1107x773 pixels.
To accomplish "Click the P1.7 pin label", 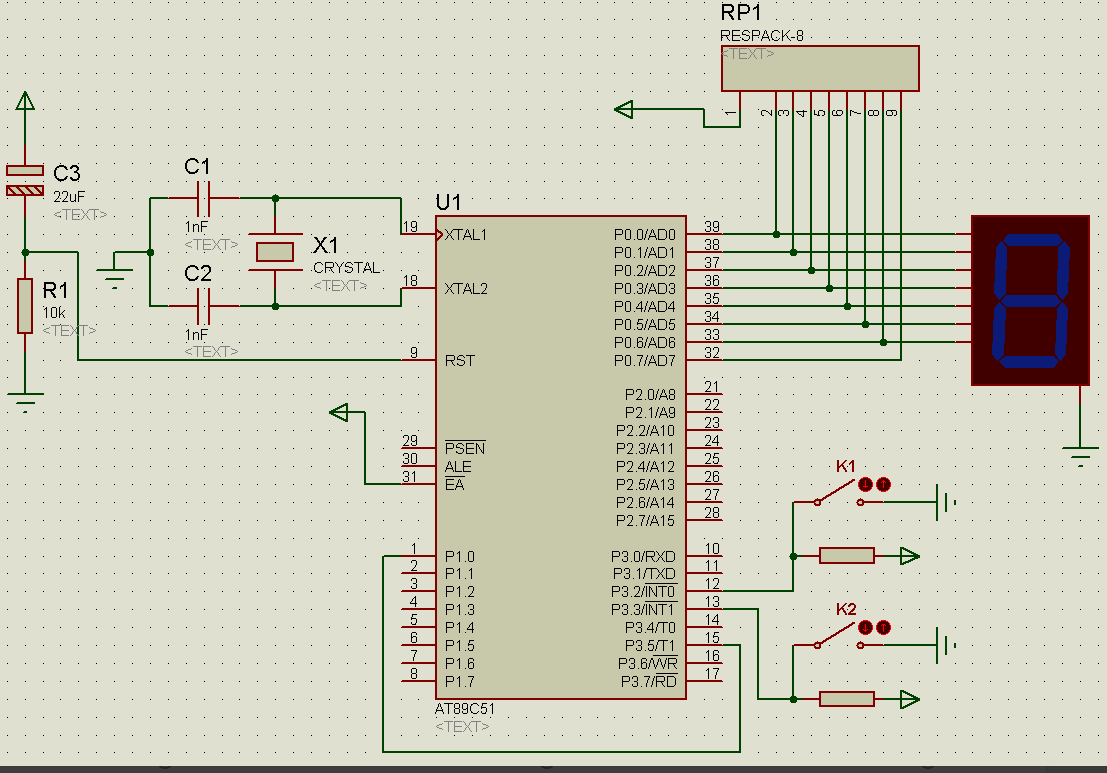I will 460,682.
